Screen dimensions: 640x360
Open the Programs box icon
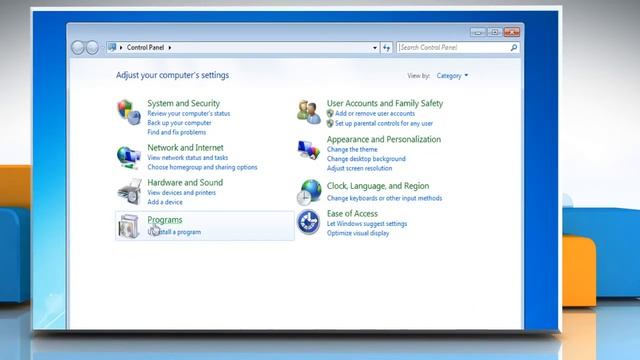[129, 226]
